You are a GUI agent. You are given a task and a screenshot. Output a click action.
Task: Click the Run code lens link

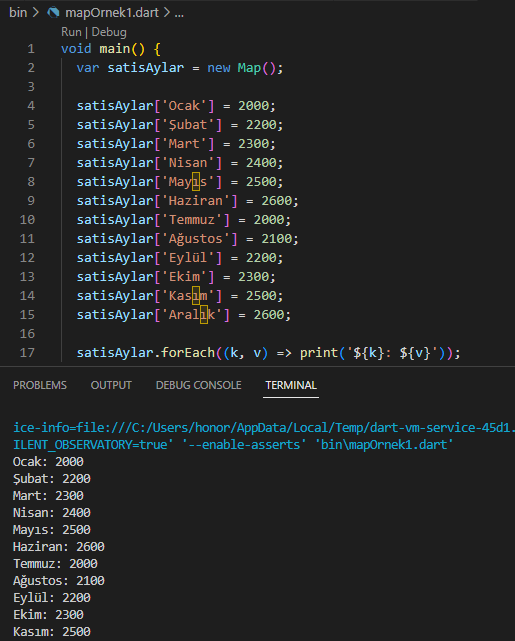click(x=72, y=32)
